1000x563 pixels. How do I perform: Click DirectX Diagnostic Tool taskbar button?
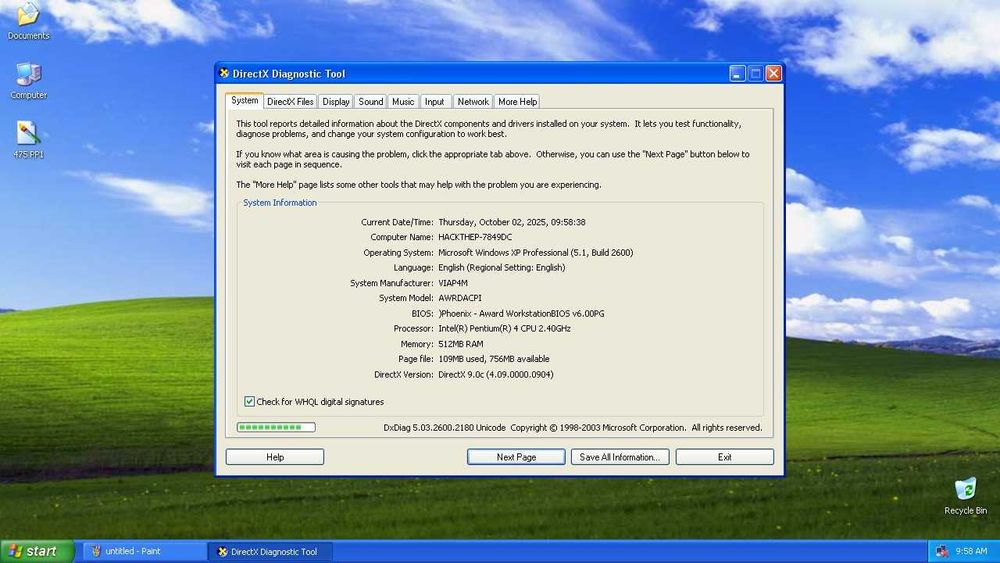tap(268, 552)
